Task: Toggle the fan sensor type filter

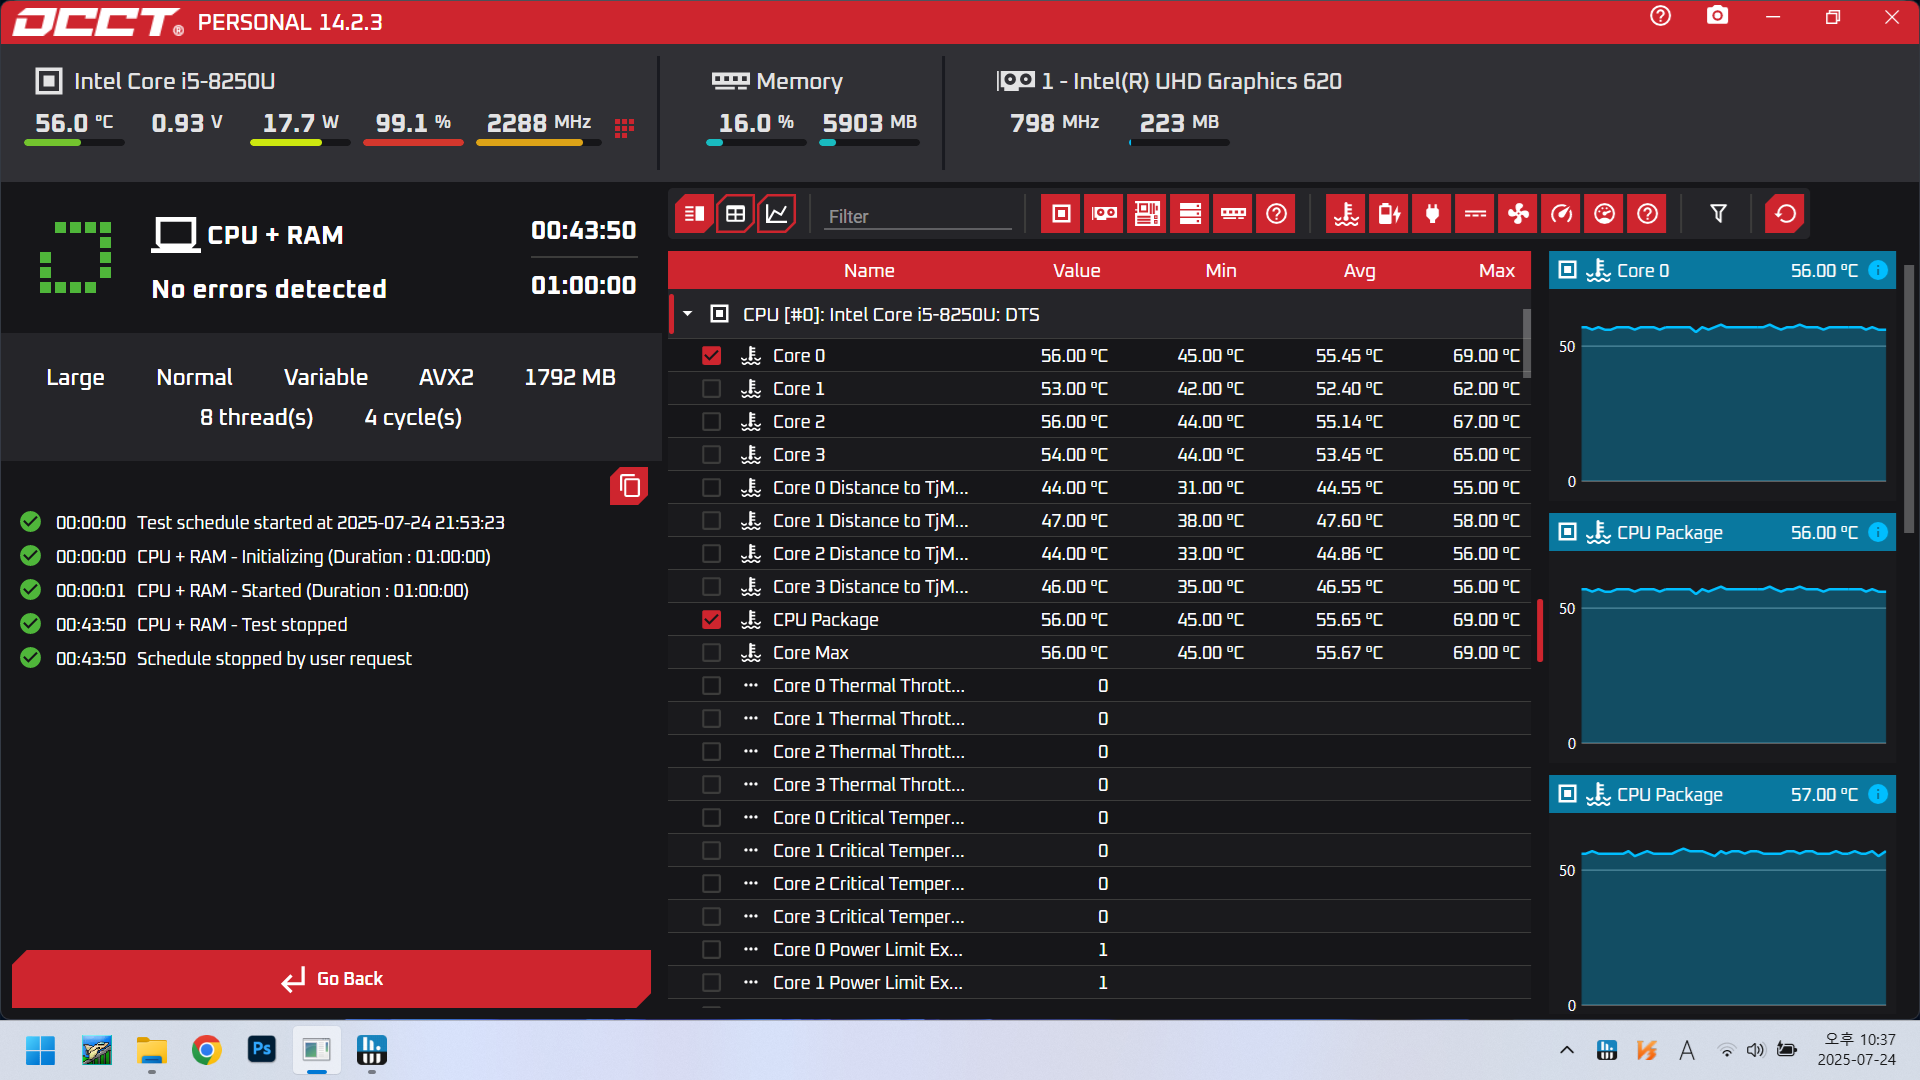Action: pyautogui.click(x=1518, y=214)
